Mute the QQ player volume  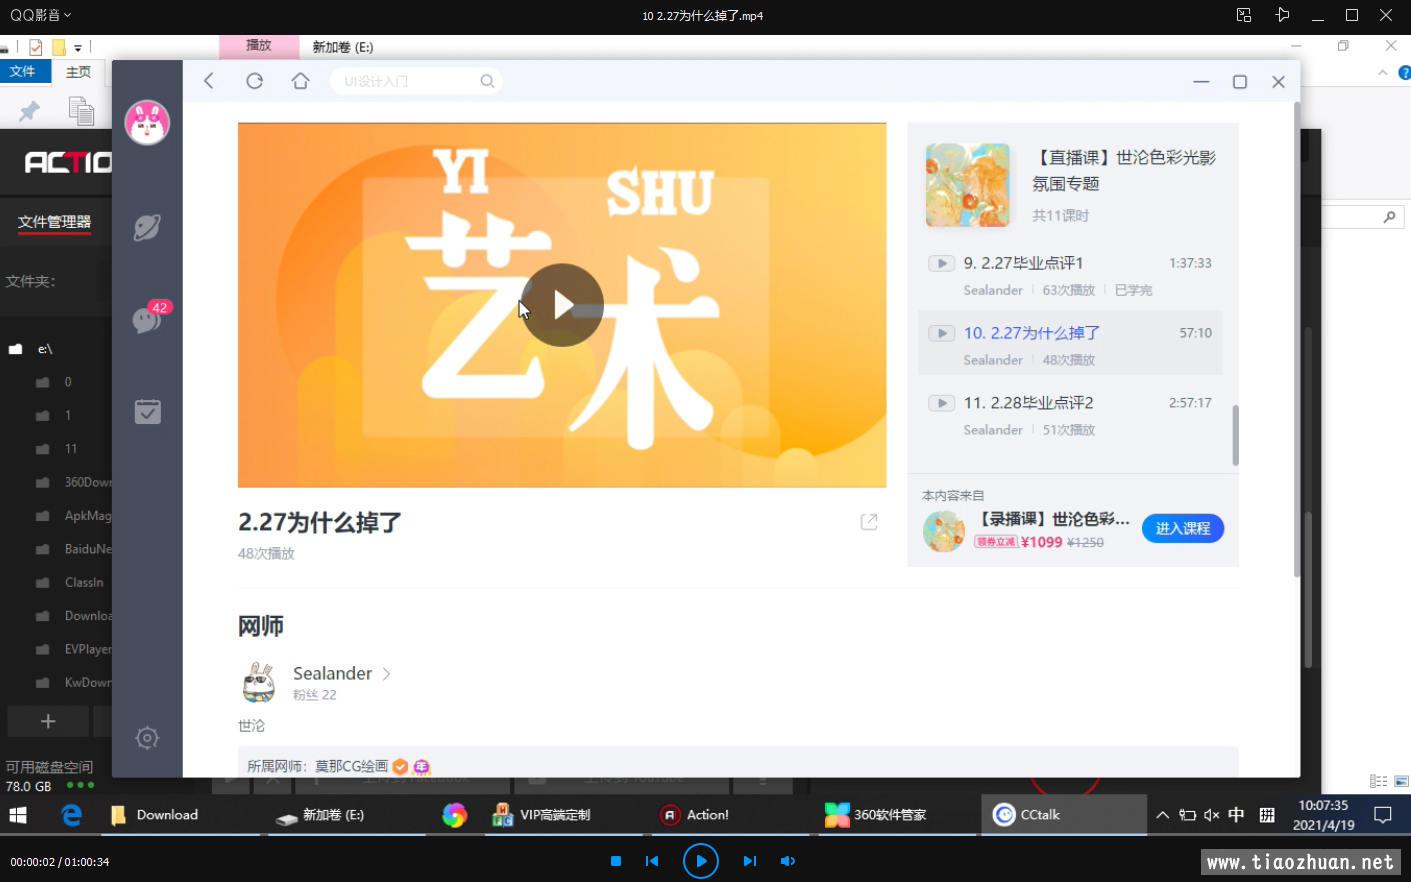[x=788, y=861]
